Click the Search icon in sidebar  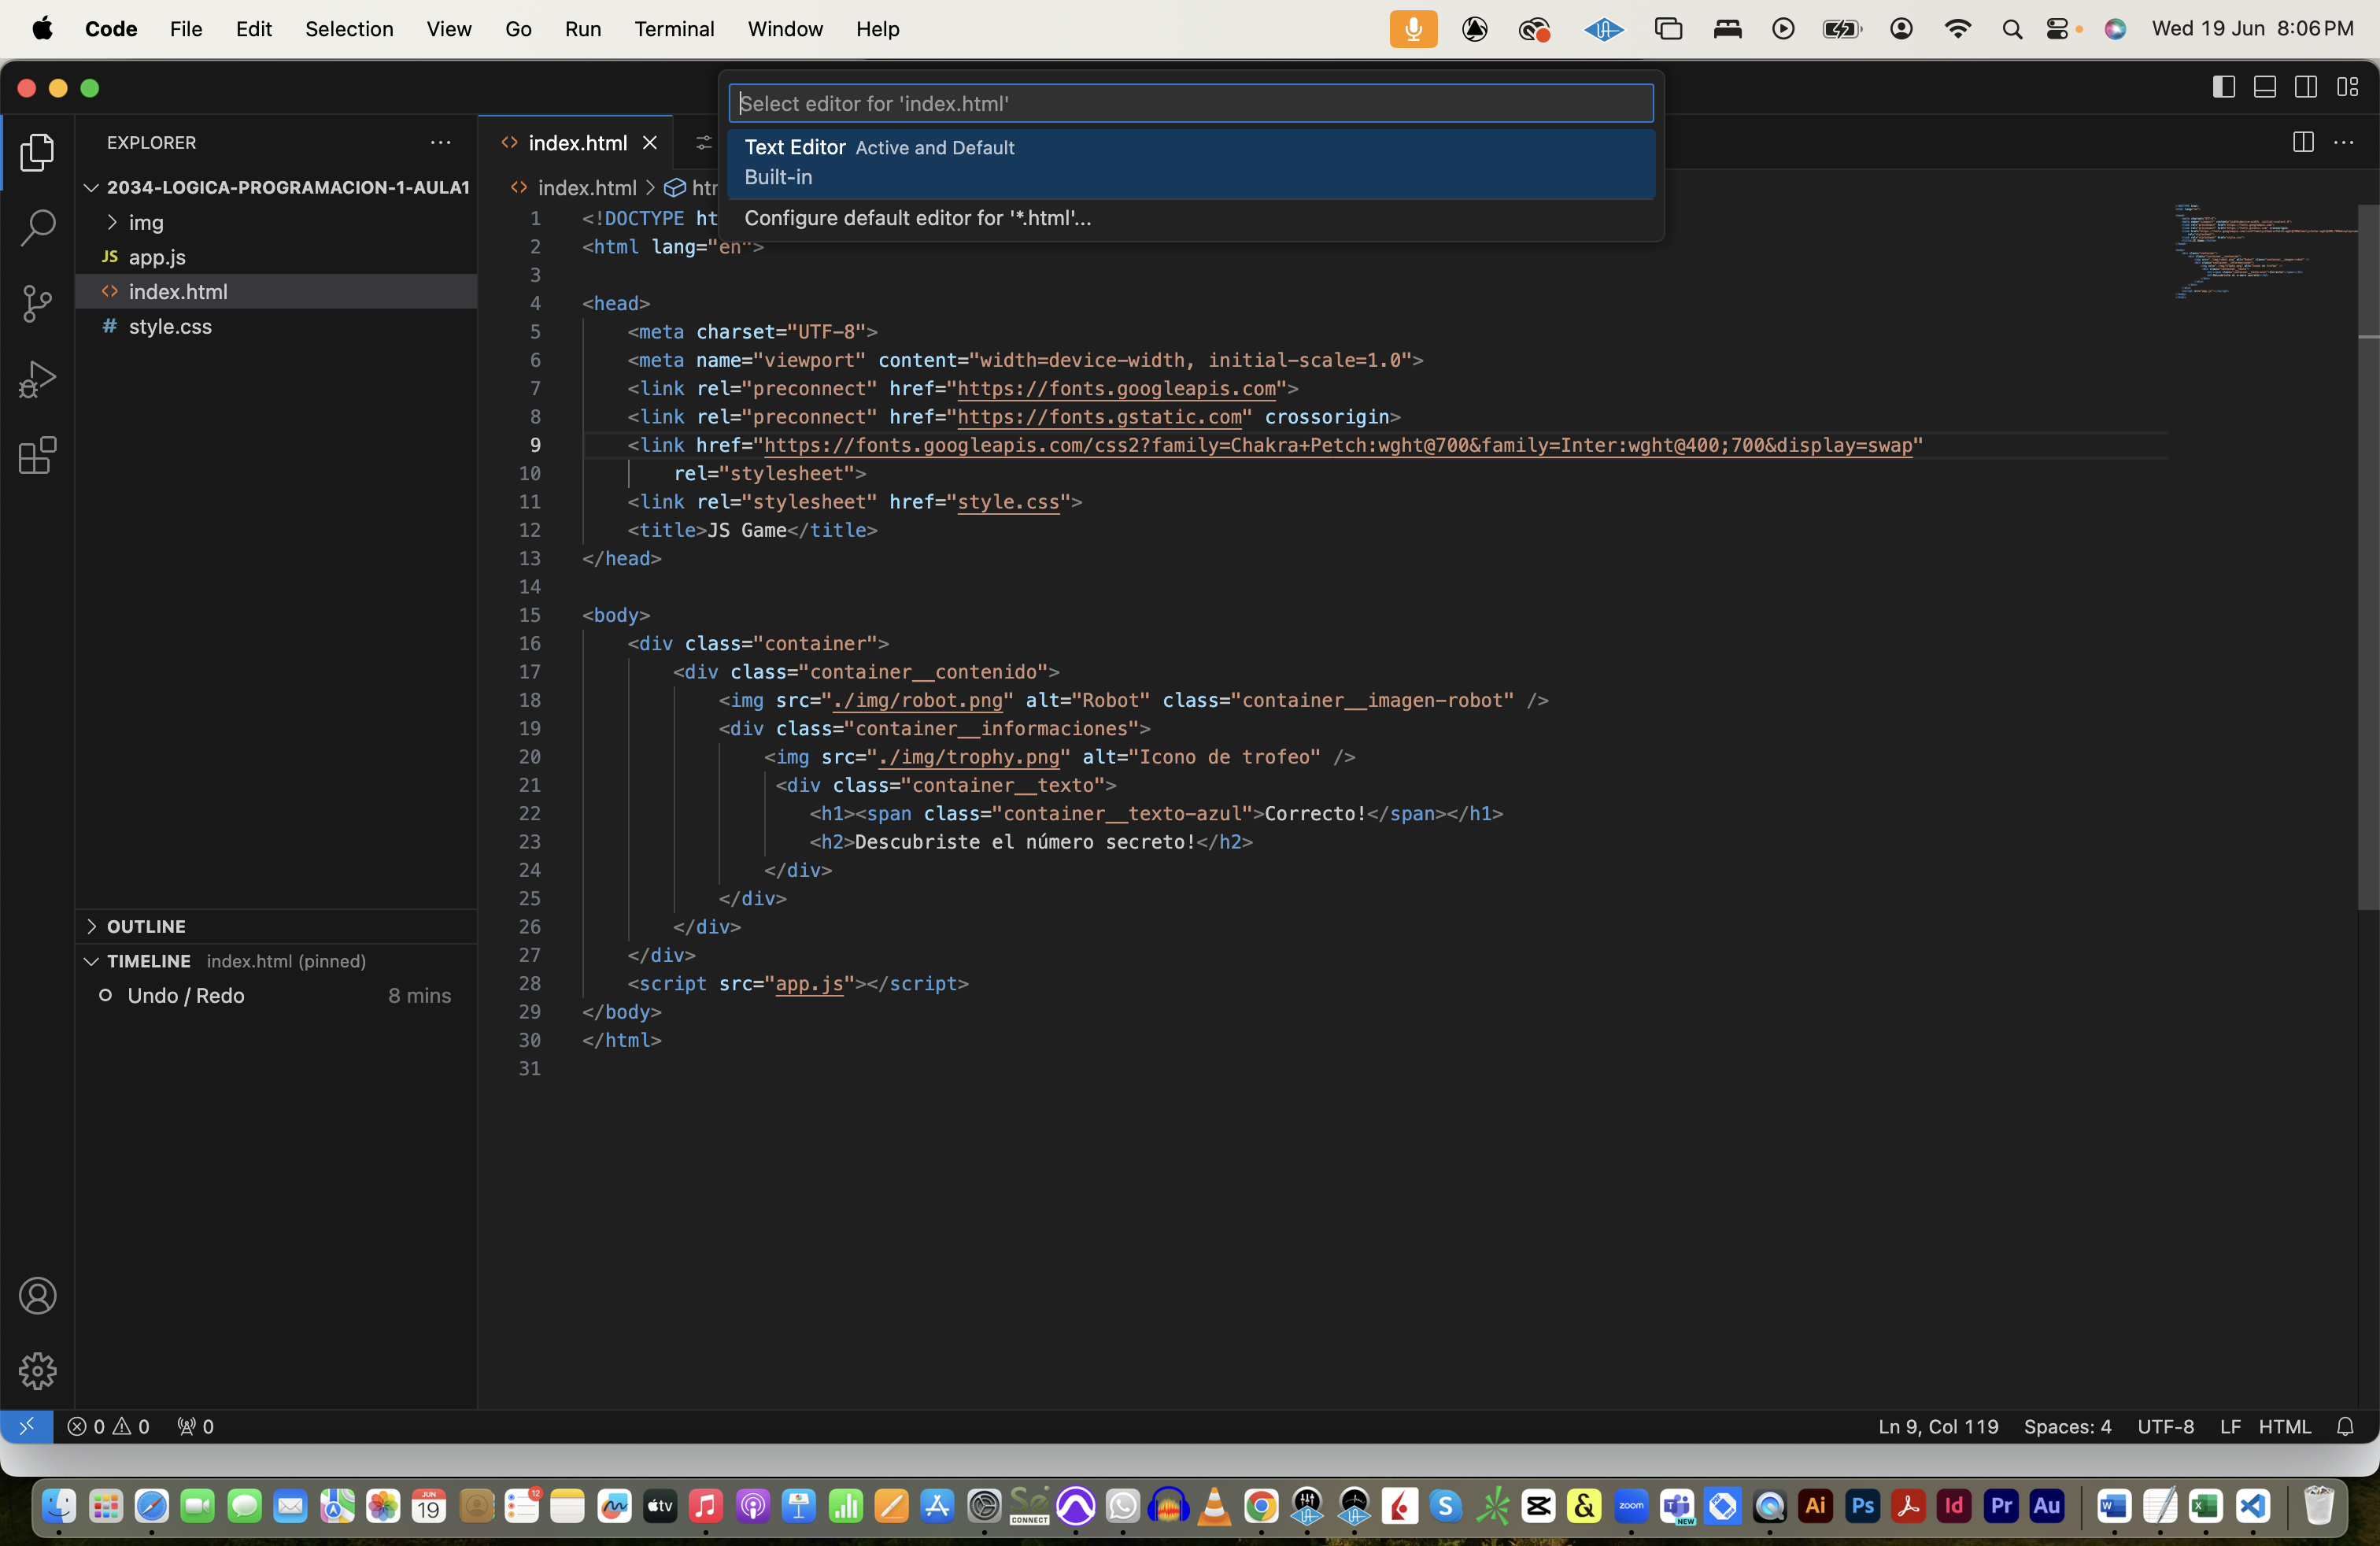pyautogui.click(x=38, y=226)
